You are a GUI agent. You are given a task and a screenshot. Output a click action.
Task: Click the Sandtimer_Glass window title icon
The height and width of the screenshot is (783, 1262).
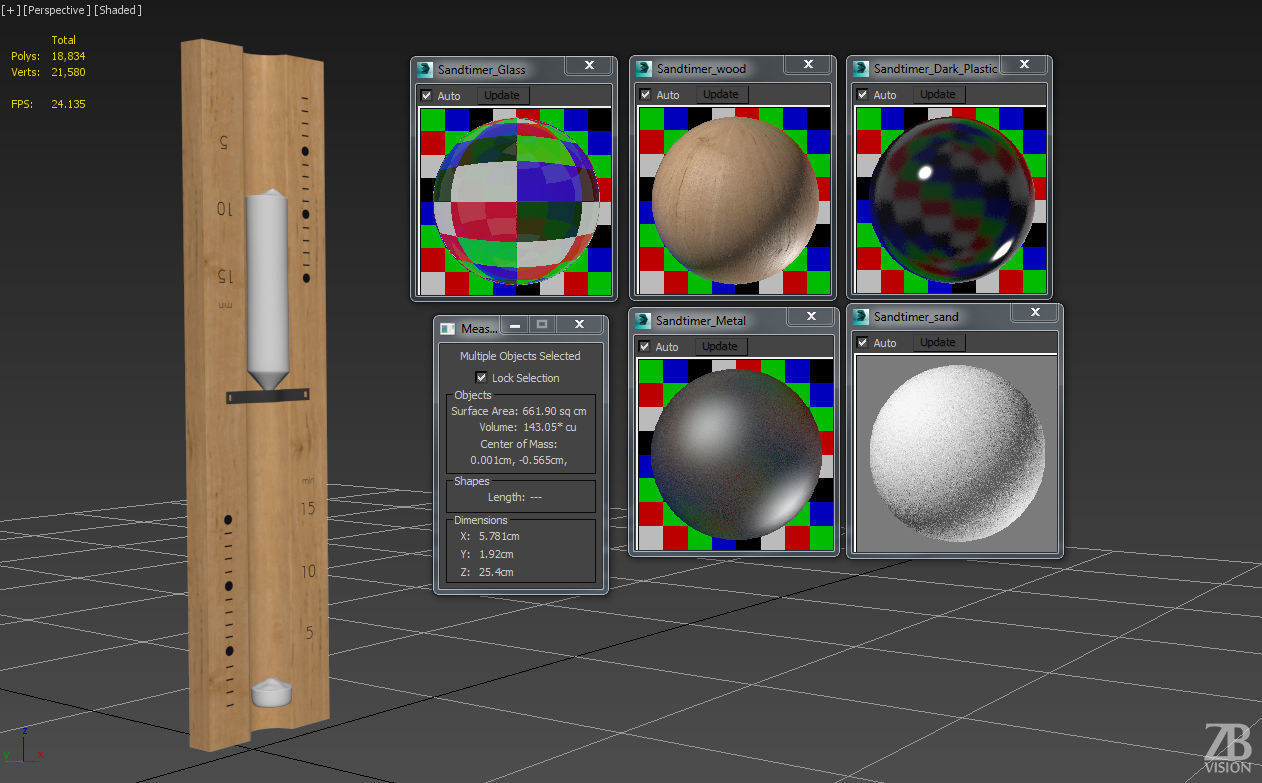click(425, 69)
